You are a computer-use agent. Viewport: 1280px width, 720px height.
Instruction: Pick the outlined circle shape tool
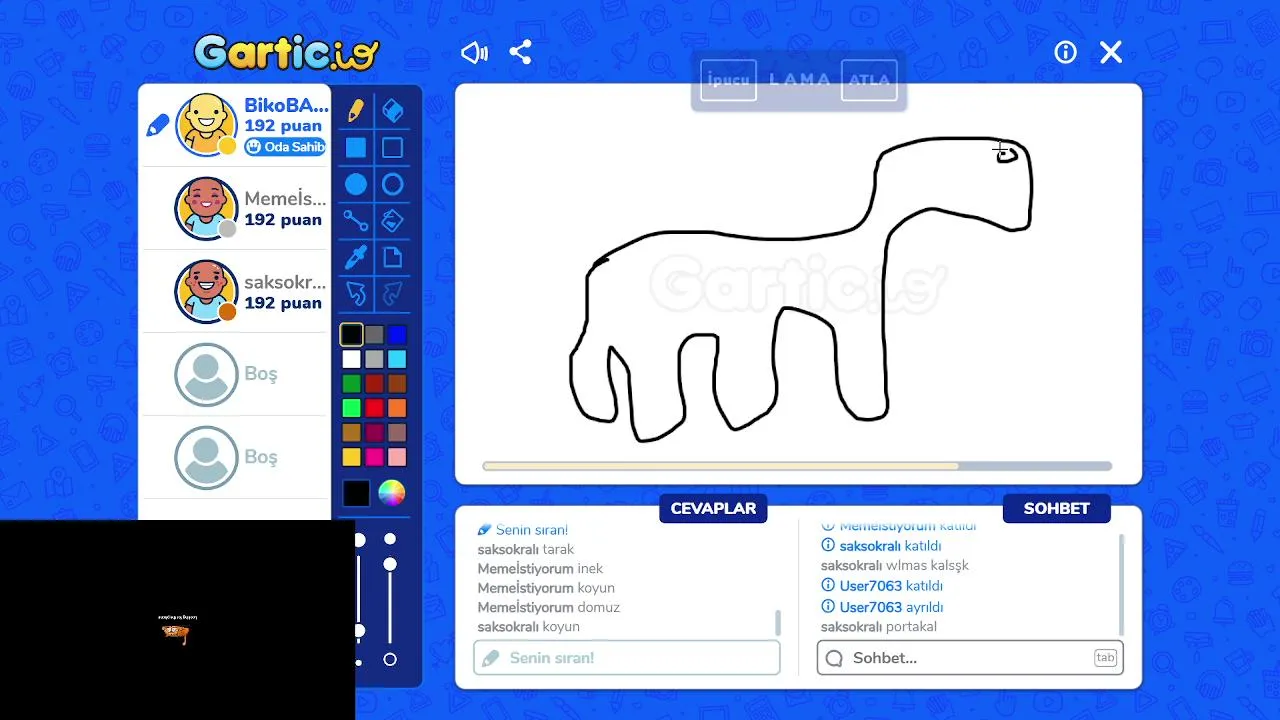point(393,184)
